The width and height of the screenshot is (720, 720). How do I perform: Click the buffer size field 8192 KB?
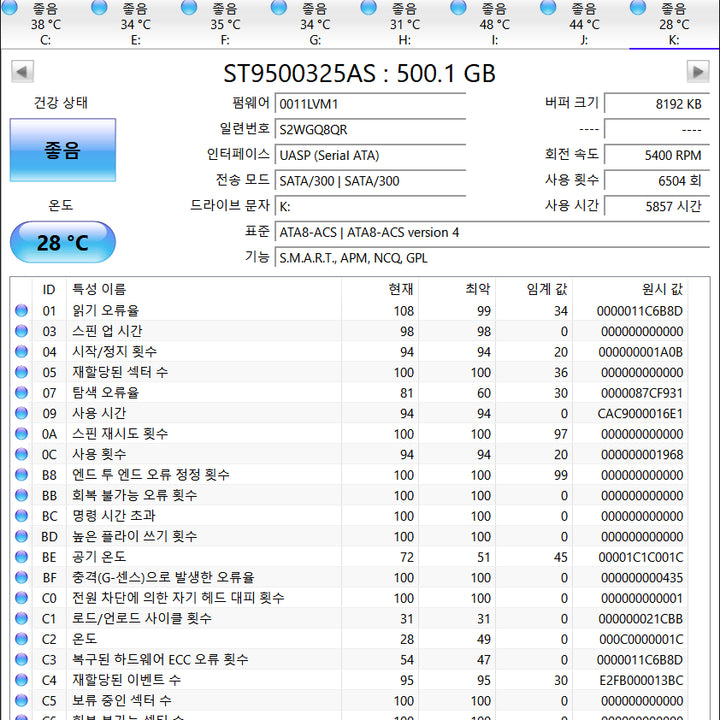tap(657, 104)
